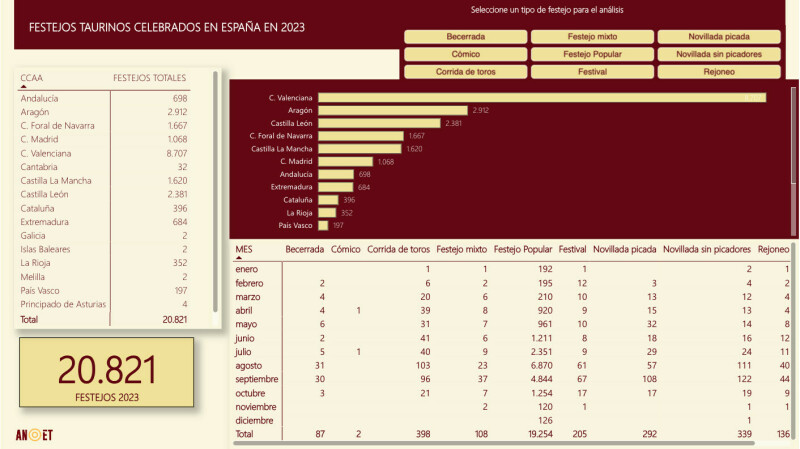Image resolution: width=800 pixels, height=449 pixels.
Task: Select the Festejo mixto filter button
Action: click(x=591, y=37)
